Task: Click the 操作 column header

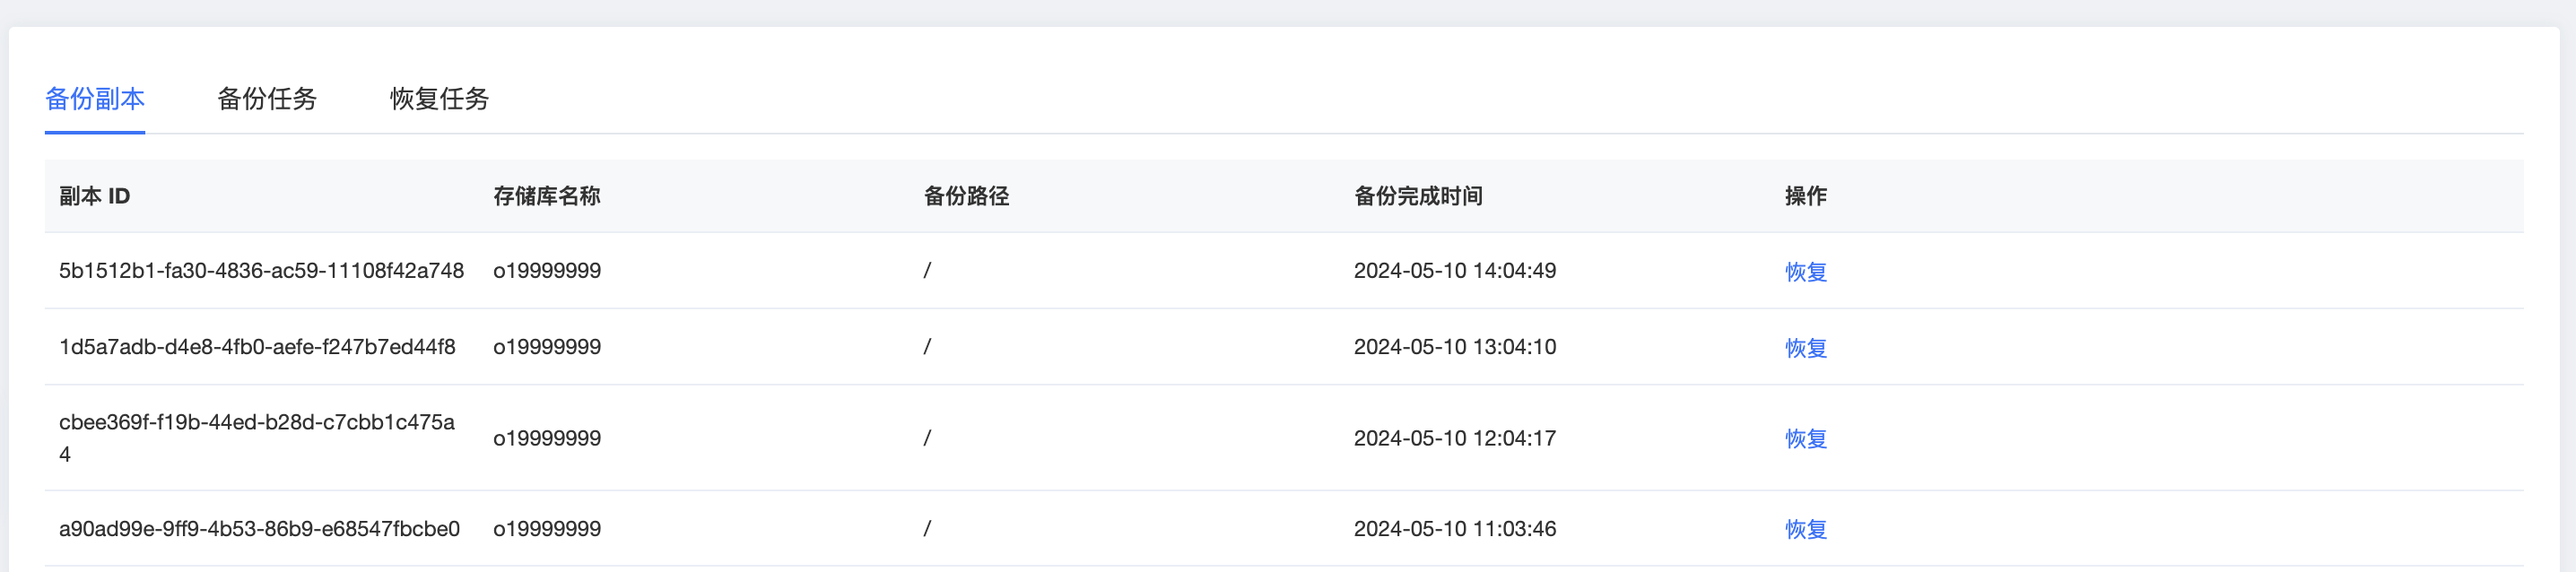Action: coord(1805,196)
